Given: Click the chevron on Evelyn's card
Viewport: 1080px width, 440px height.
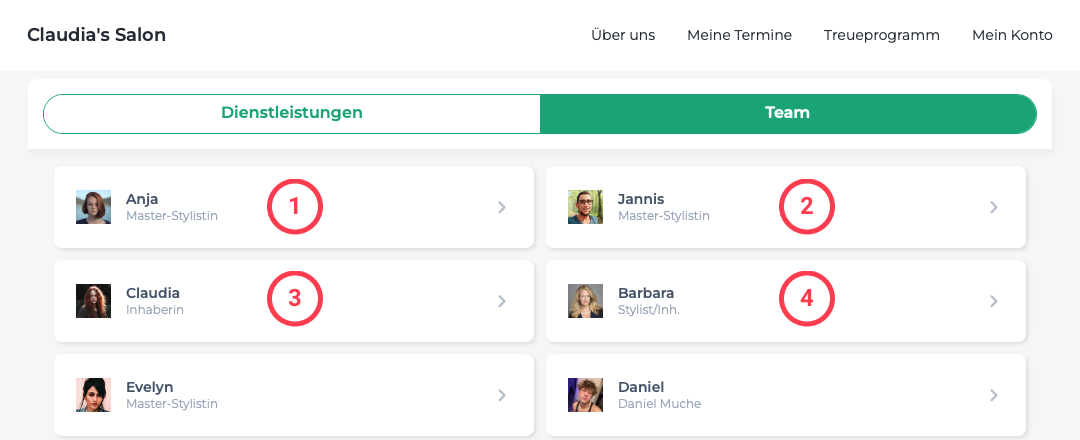Looking at the screenshot, I should 502,395.
